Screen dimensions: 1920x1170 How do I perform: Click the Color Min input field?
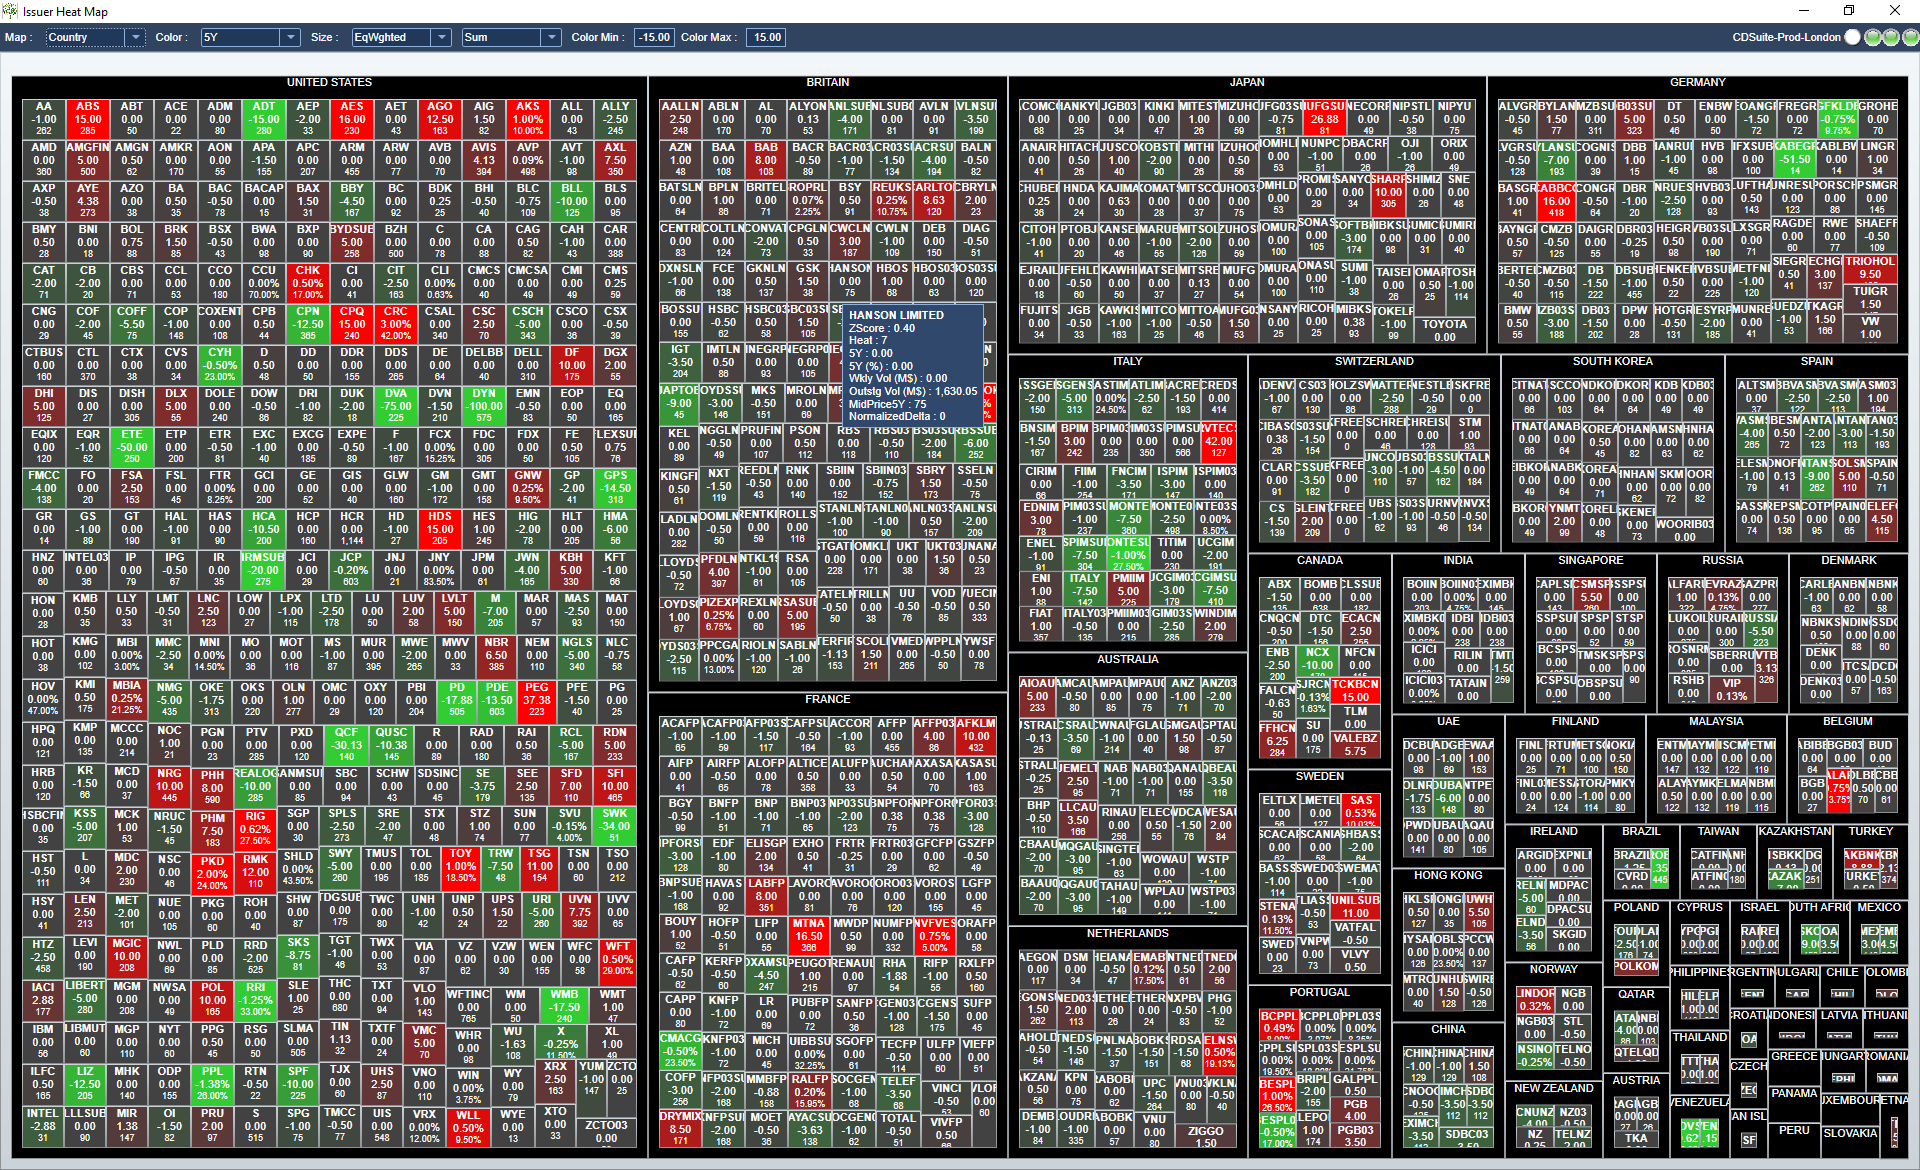(655, 37)
